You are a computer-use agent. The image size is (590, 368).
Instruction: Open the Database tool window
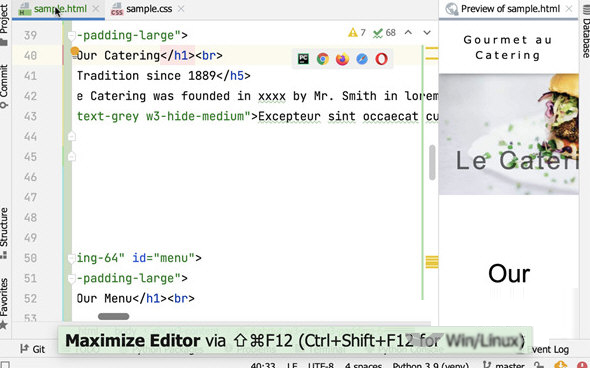pyautogui.click(x=585, y=32)
